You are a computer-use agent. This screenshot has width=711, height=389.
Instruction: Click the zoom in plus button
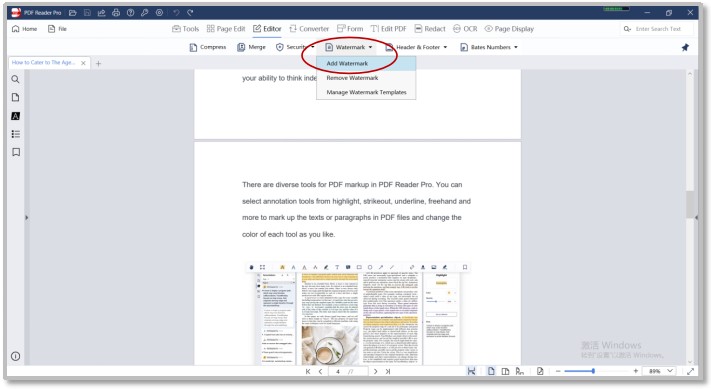click(x=636, y=371)
